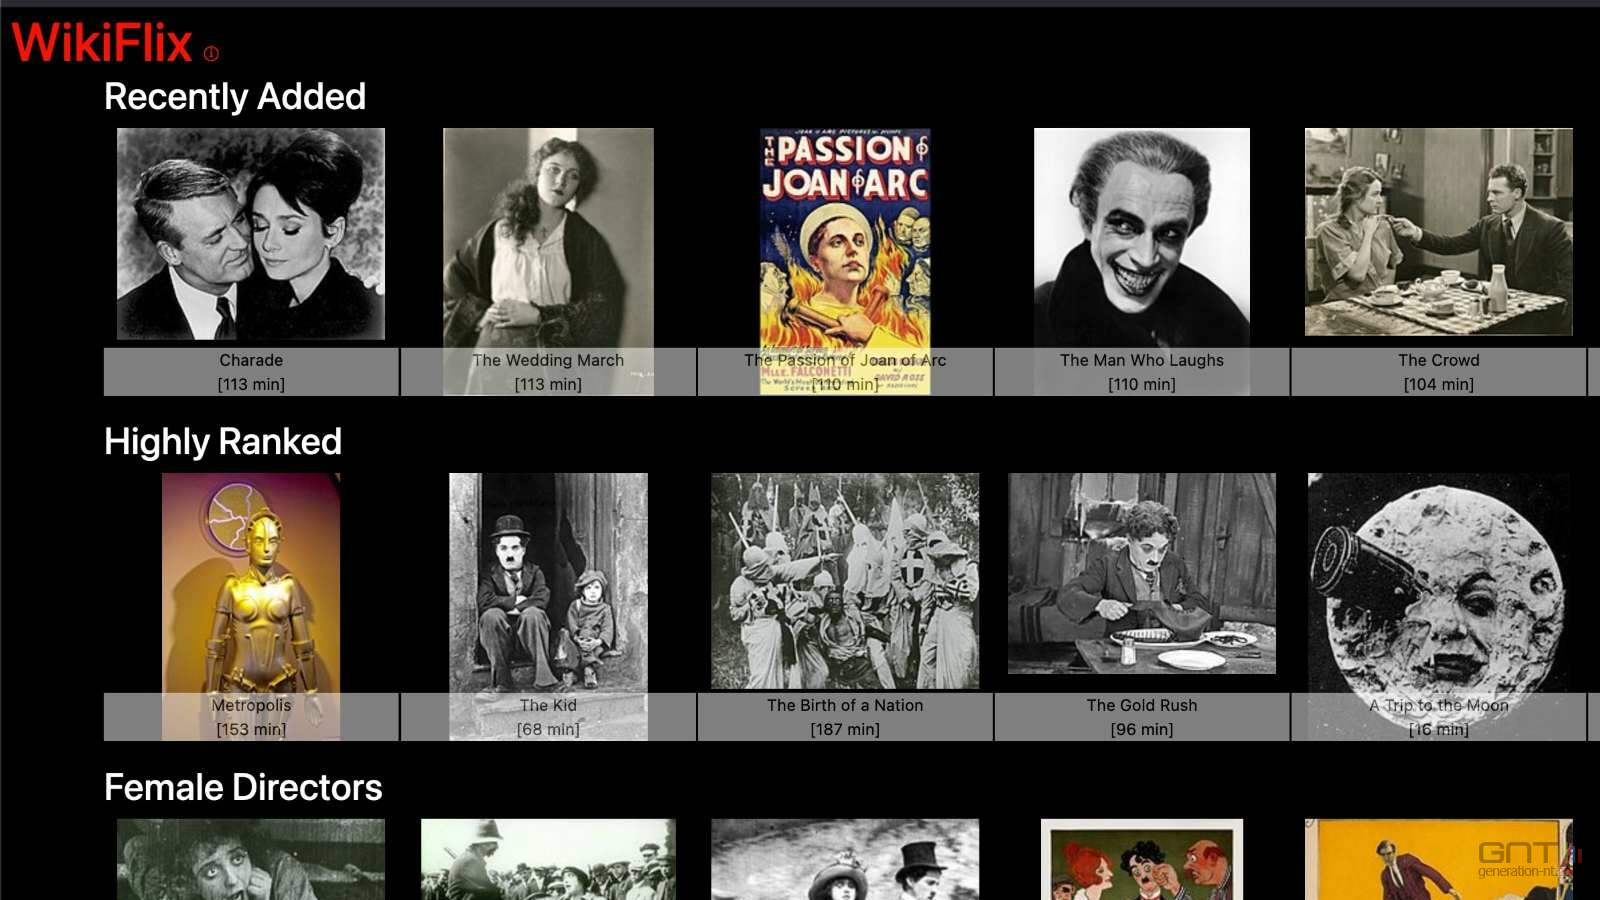Image resolution: width=1600 pixels, height=900 pixels.
Task: Open The Birth of a Nation entry
Action: click(845, 582)
